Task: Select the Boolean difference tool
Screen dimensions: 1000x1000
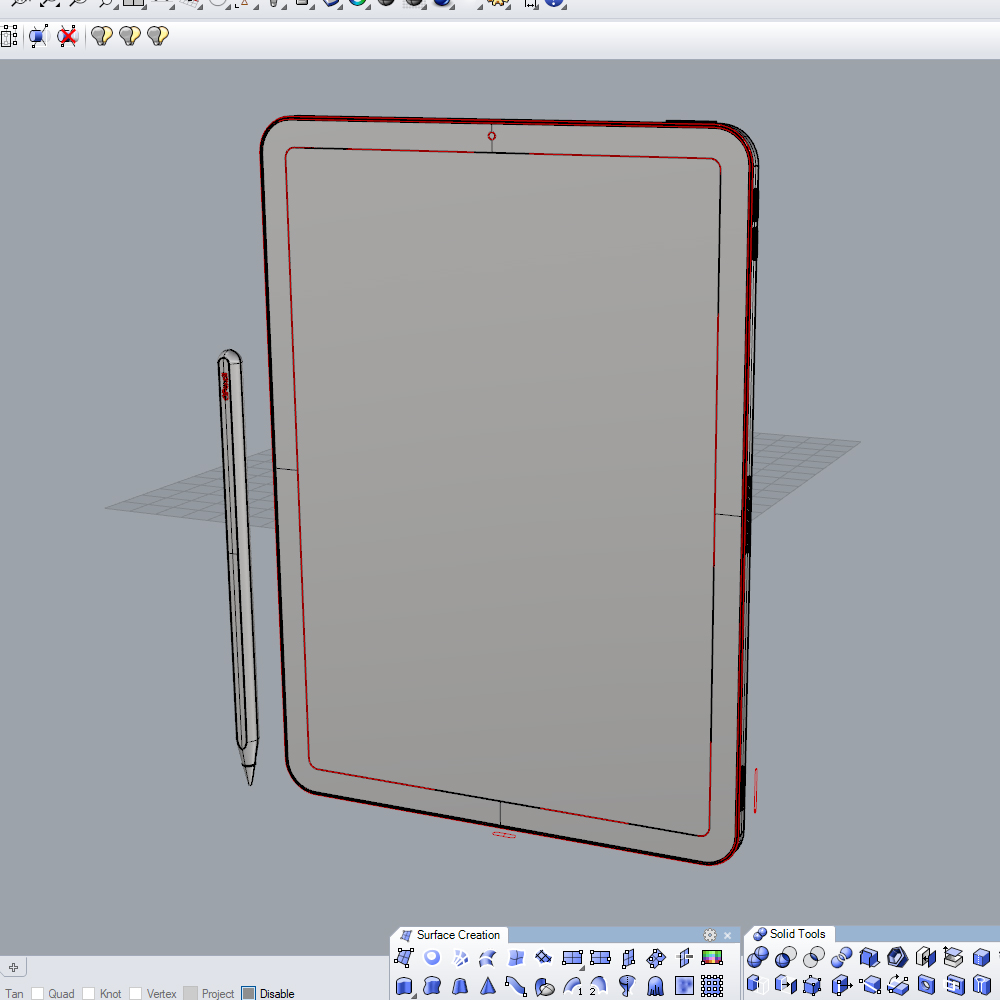Action: click(786, 957)
